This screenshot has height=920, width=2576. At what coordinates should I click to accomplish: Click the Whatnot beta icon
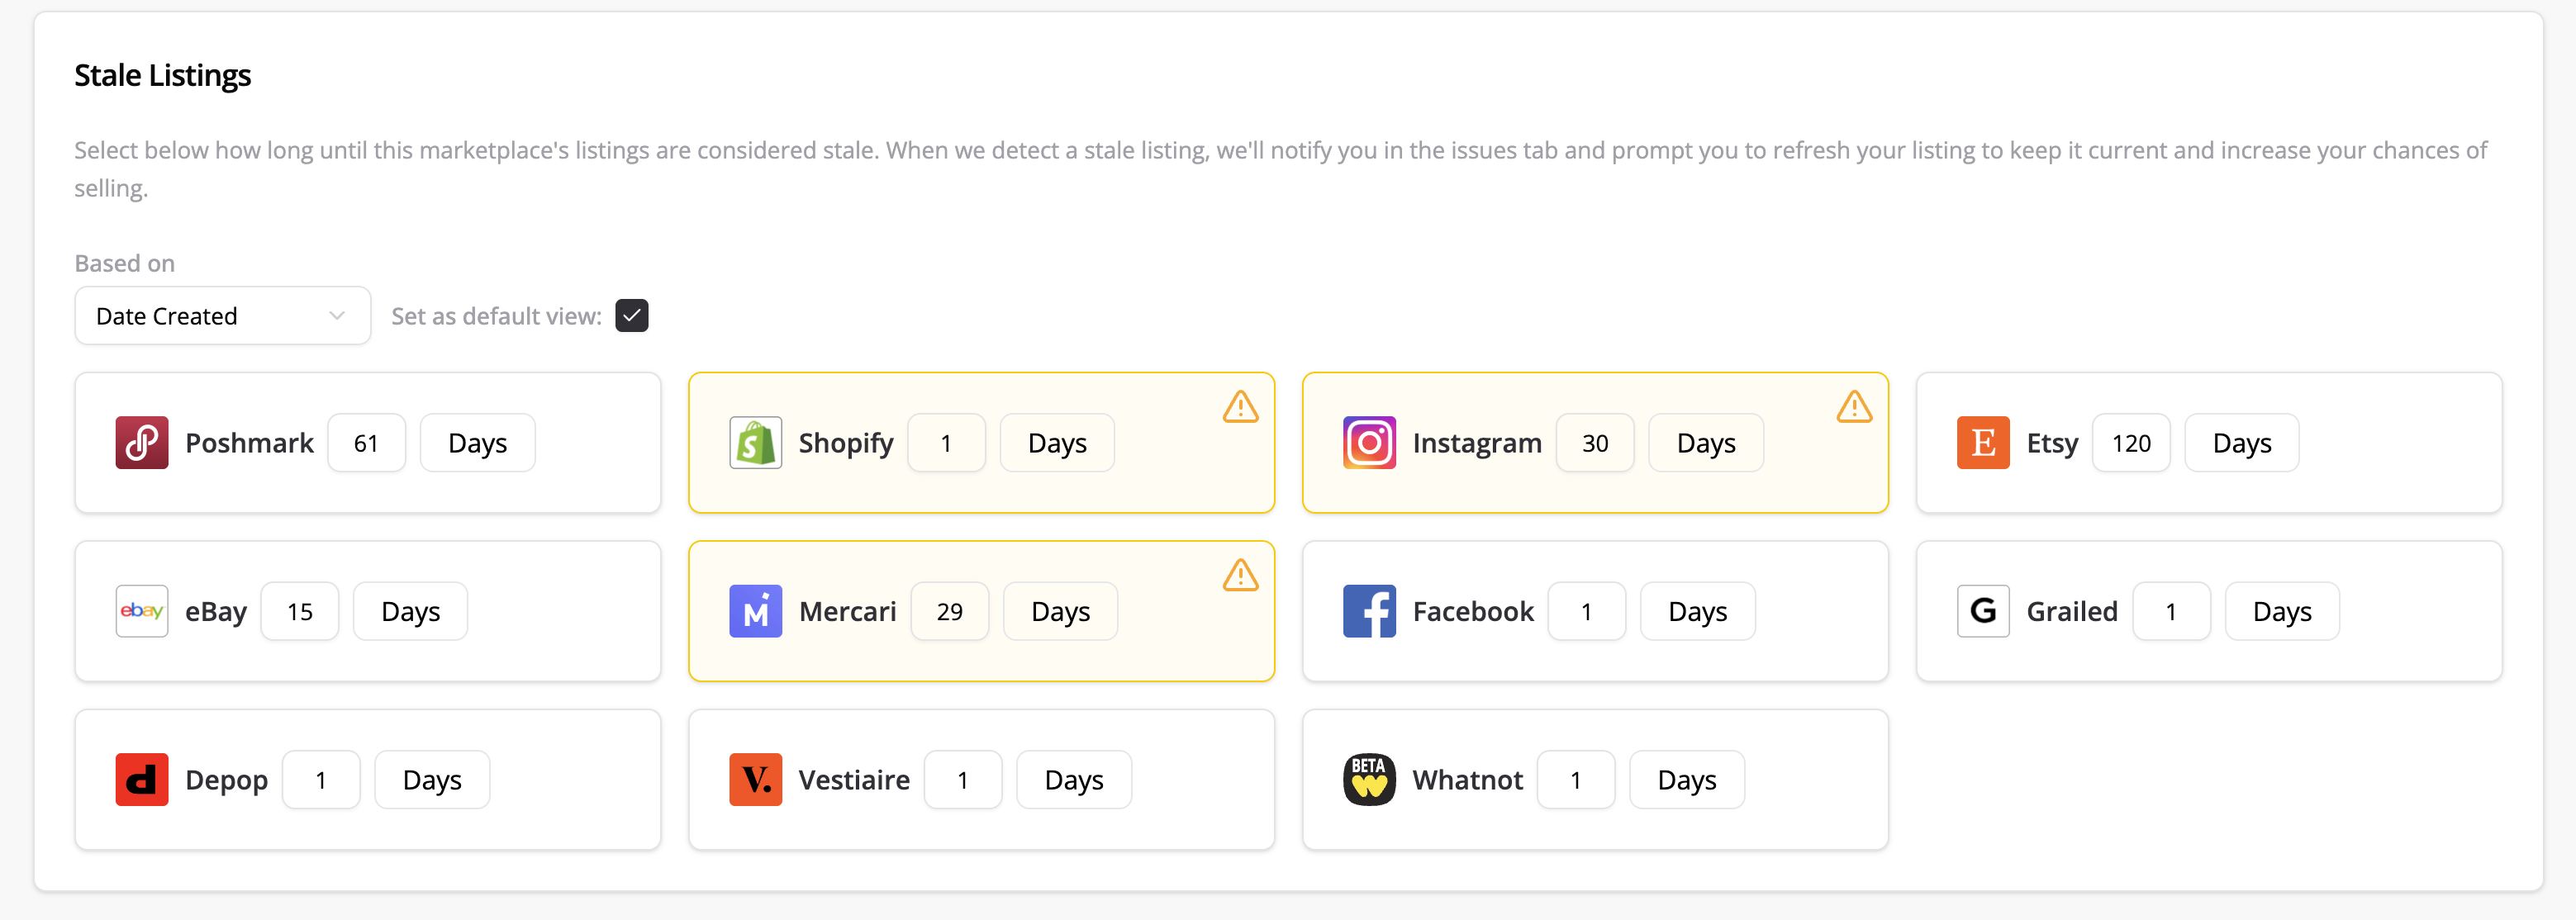1369,779
